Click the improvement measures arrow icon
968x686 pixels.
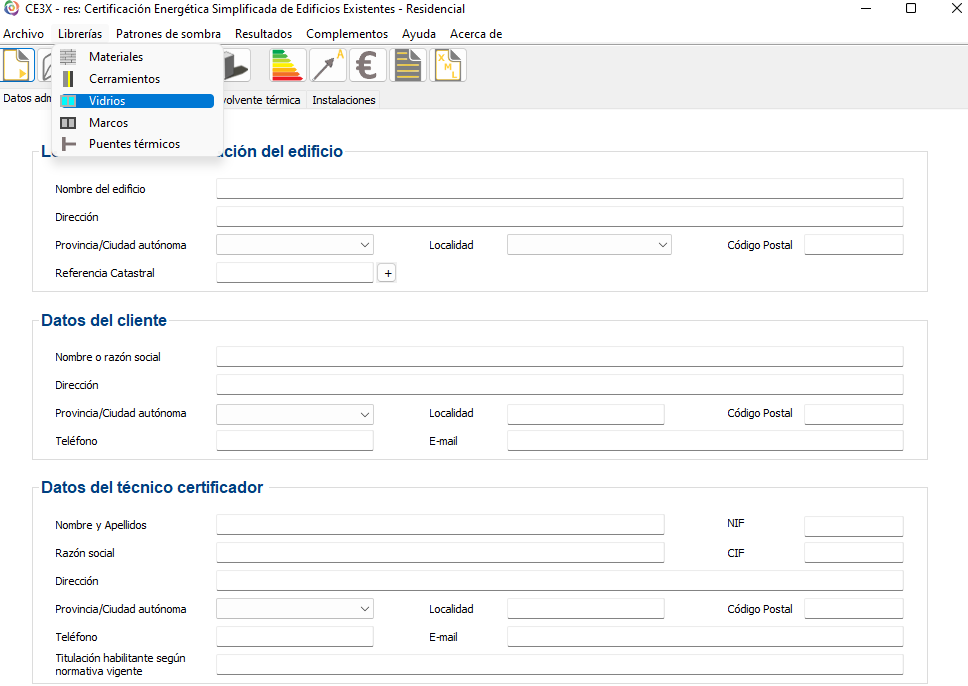pyautogui.click(x=328, y=66)
